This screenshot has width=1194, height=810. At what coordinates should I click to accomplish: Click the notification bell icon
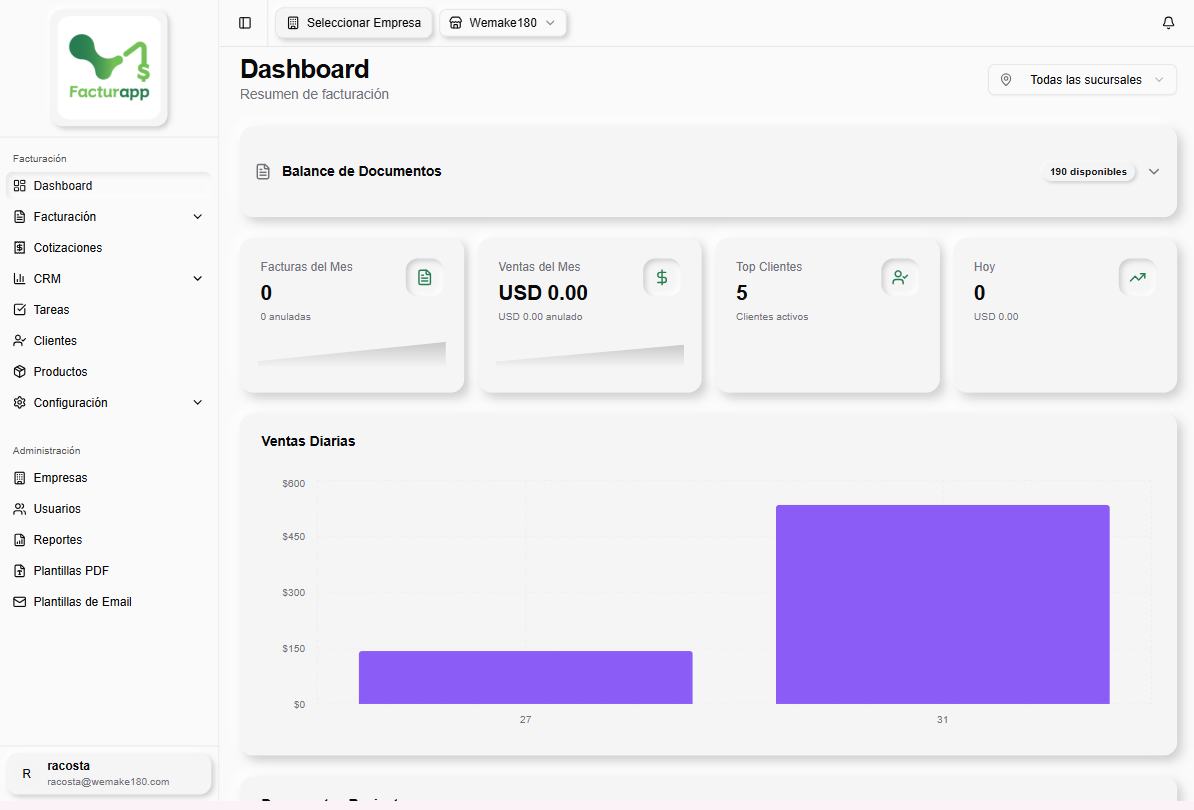pyautogui.click(x=1168, y=21)
